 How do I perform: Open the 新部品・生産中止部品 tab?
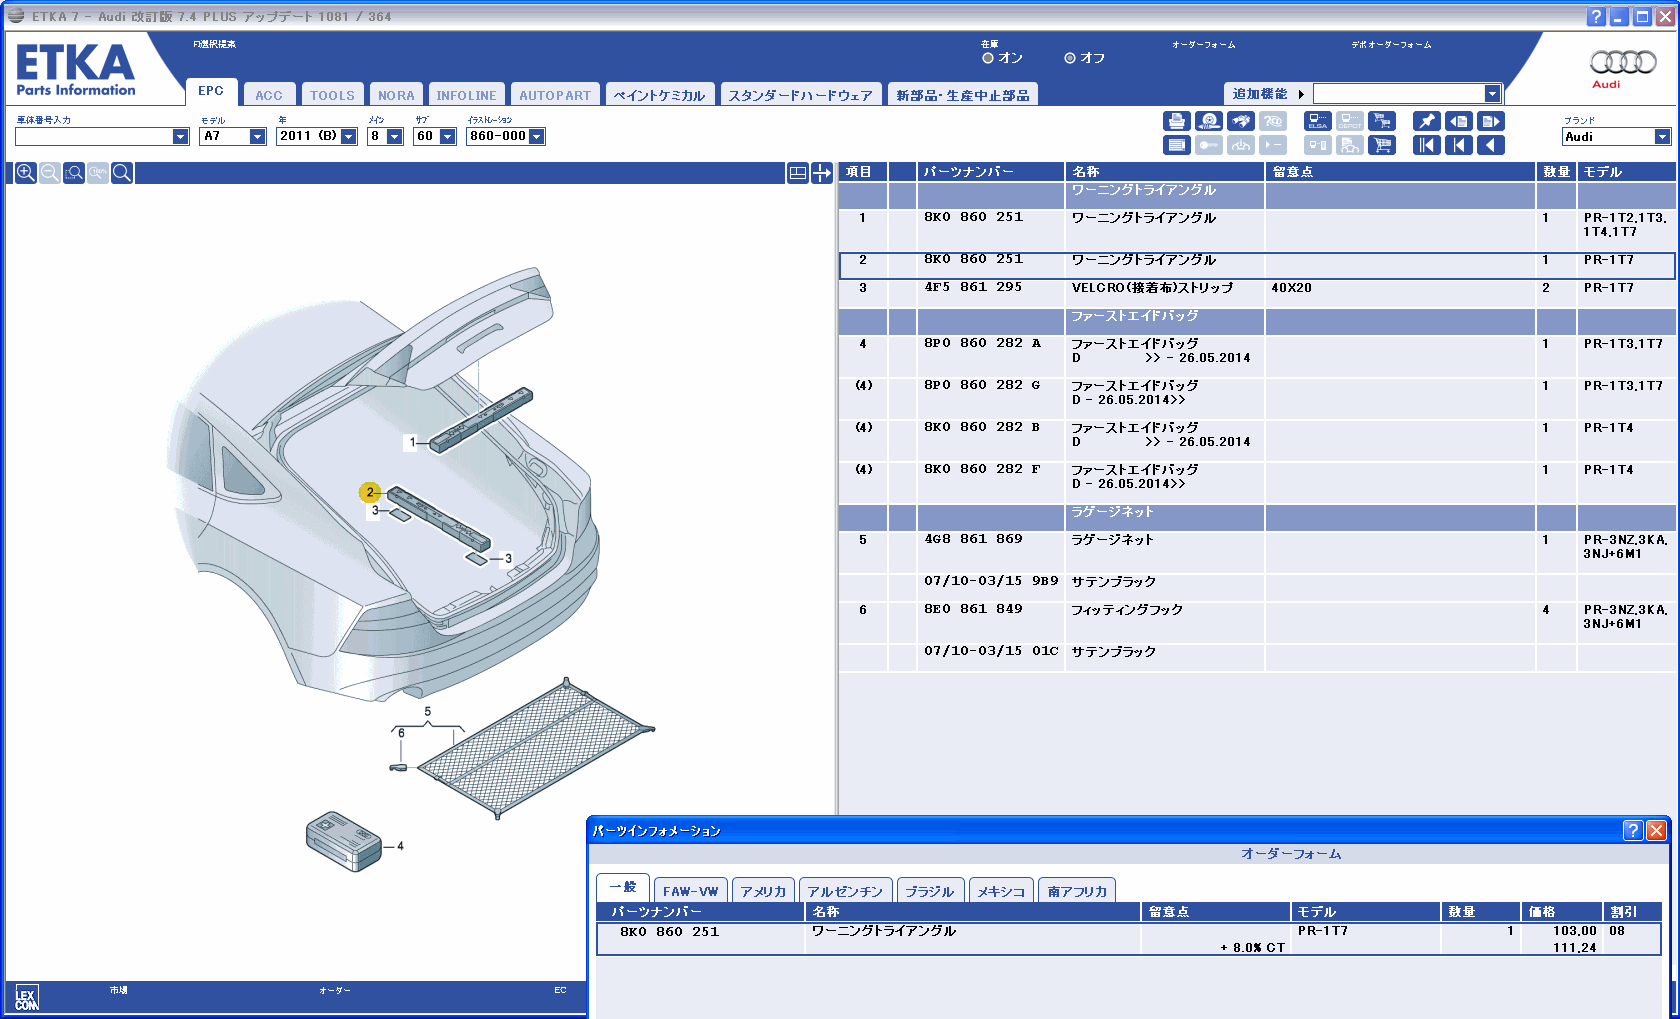963,95
